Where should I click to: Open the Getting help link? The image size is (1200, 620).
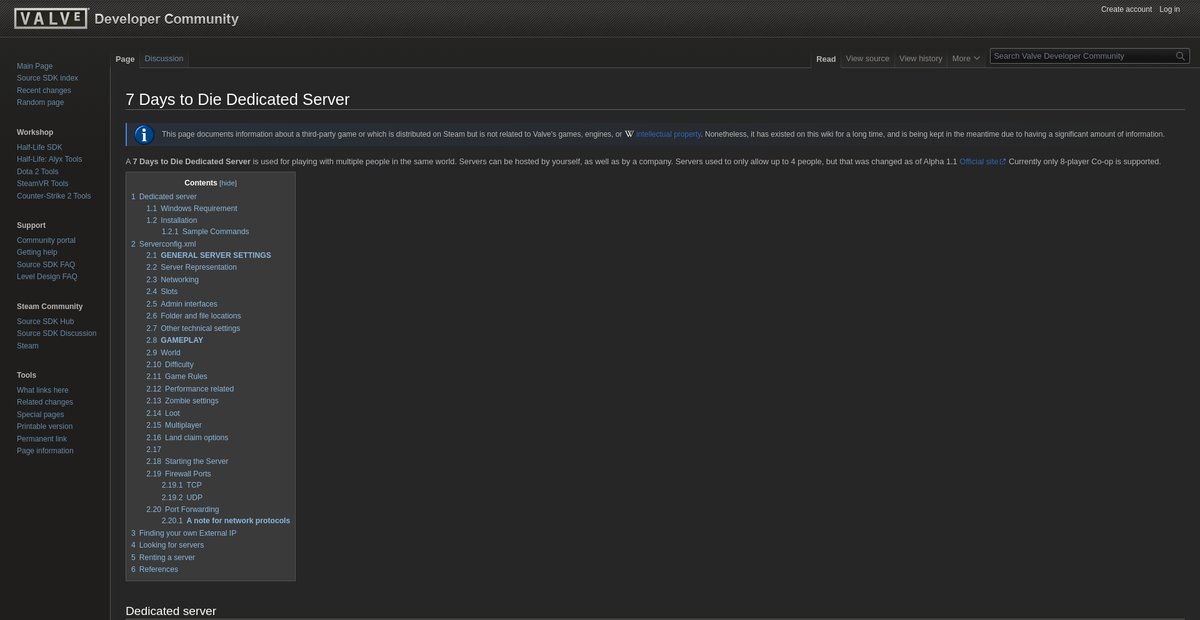click(x=37, y=252)
